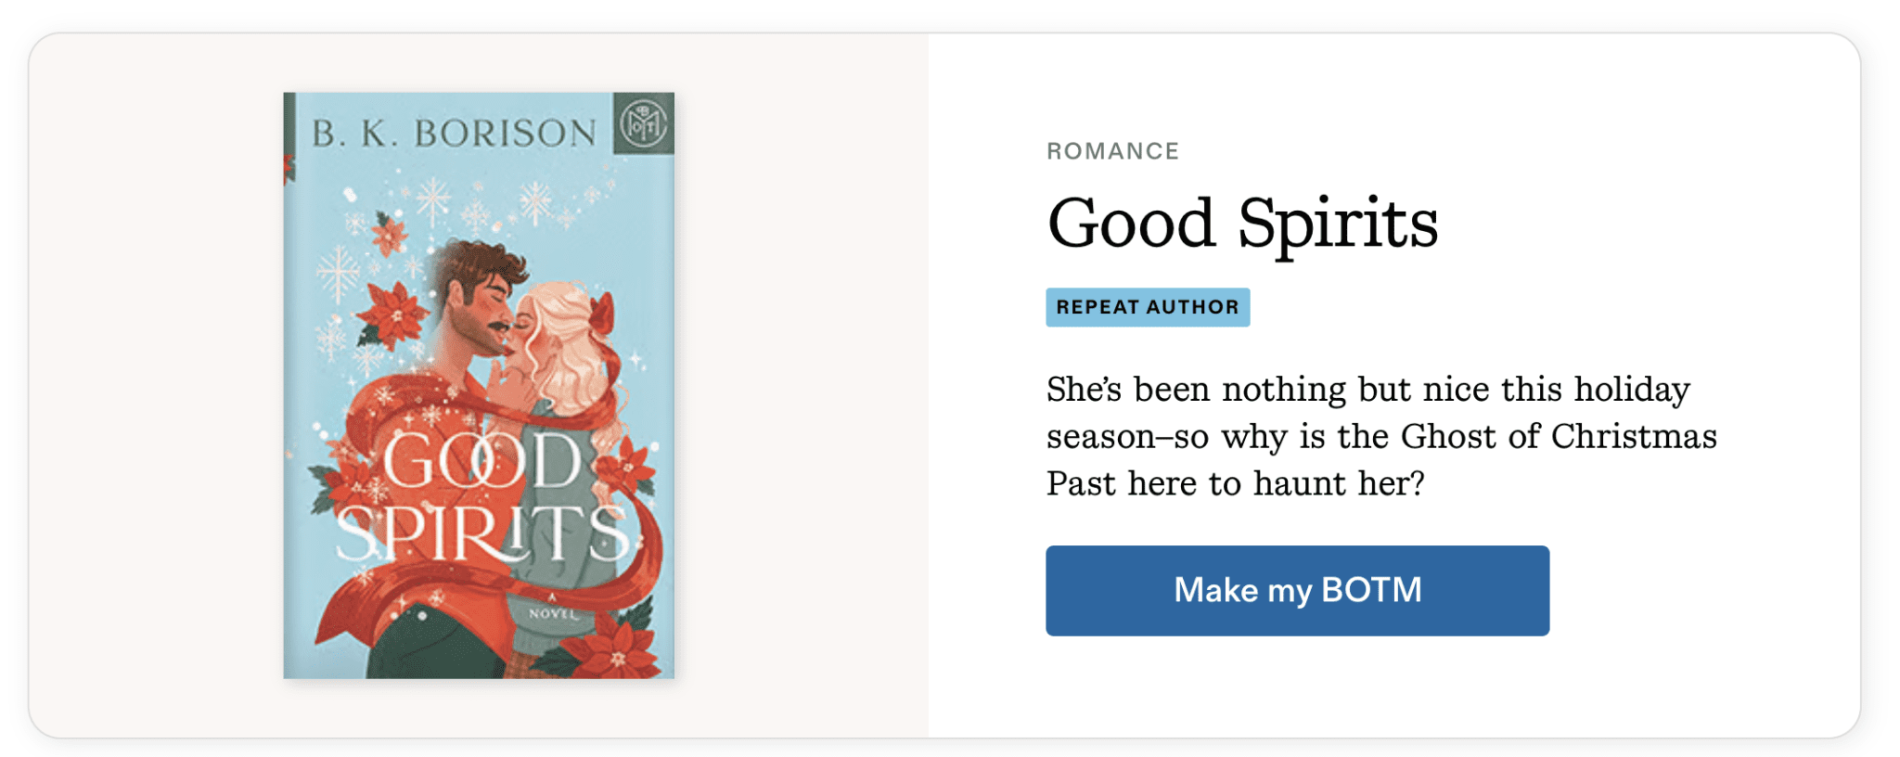Screen dimensions: 1900x757
Task: Open the Good Spirits book cover thumbnail
Action: click(478, 385)
